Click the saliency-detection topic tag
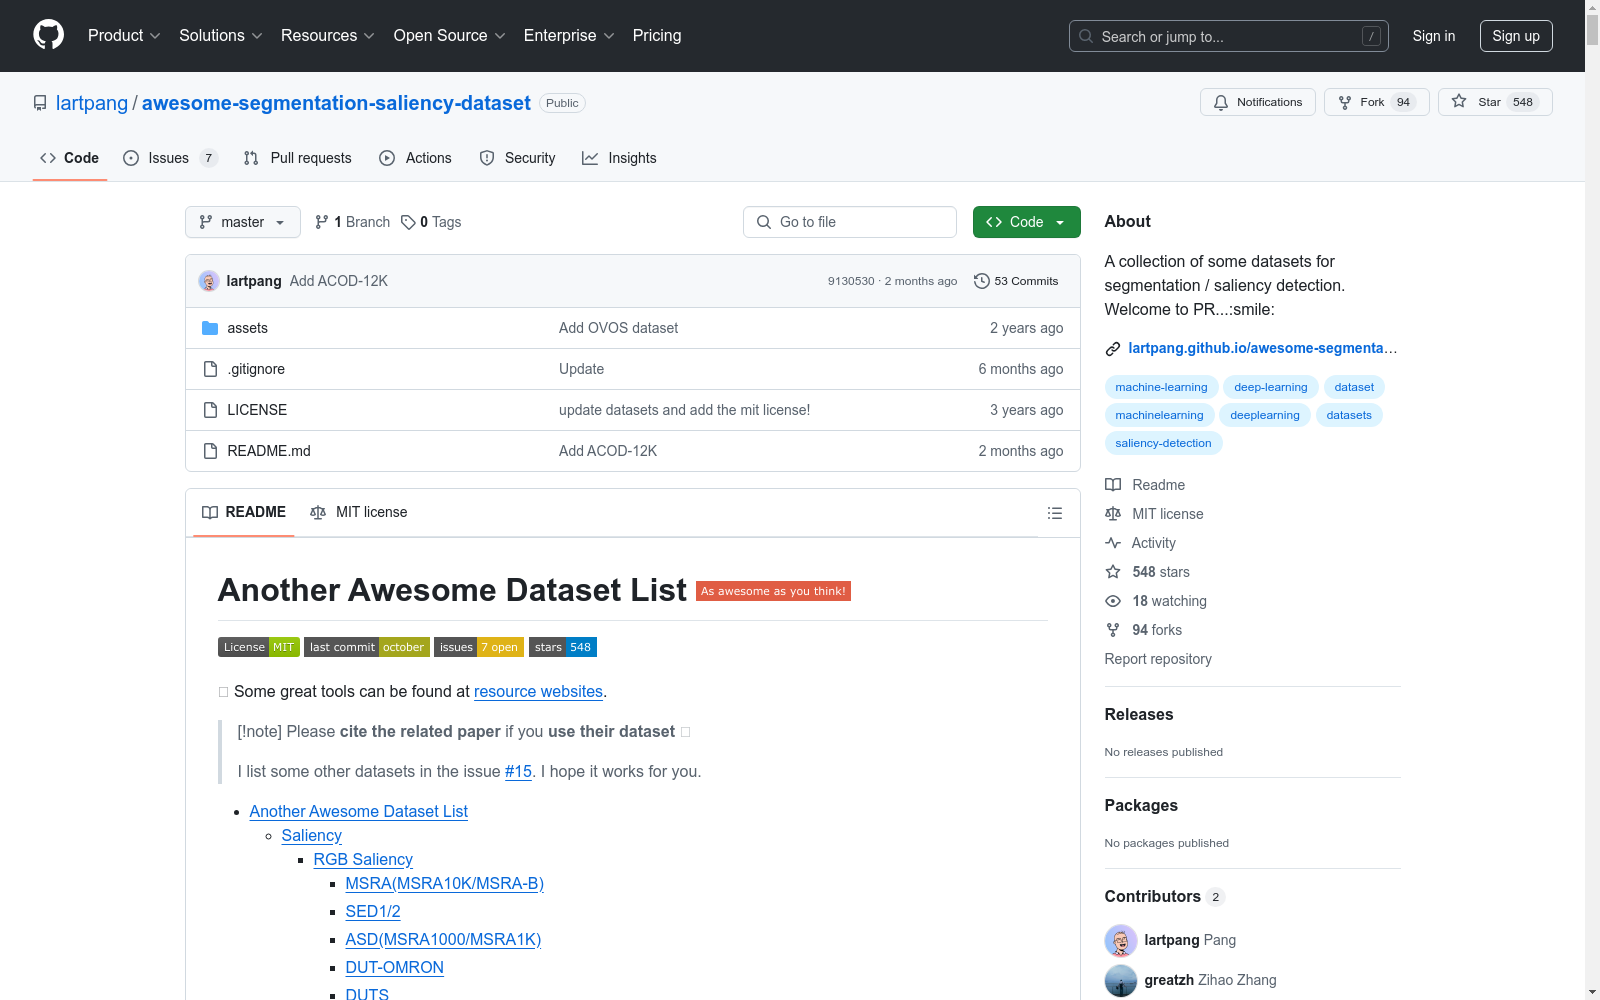Viewport: 1600px width, 1000px height. click(x=1163, y=443)
